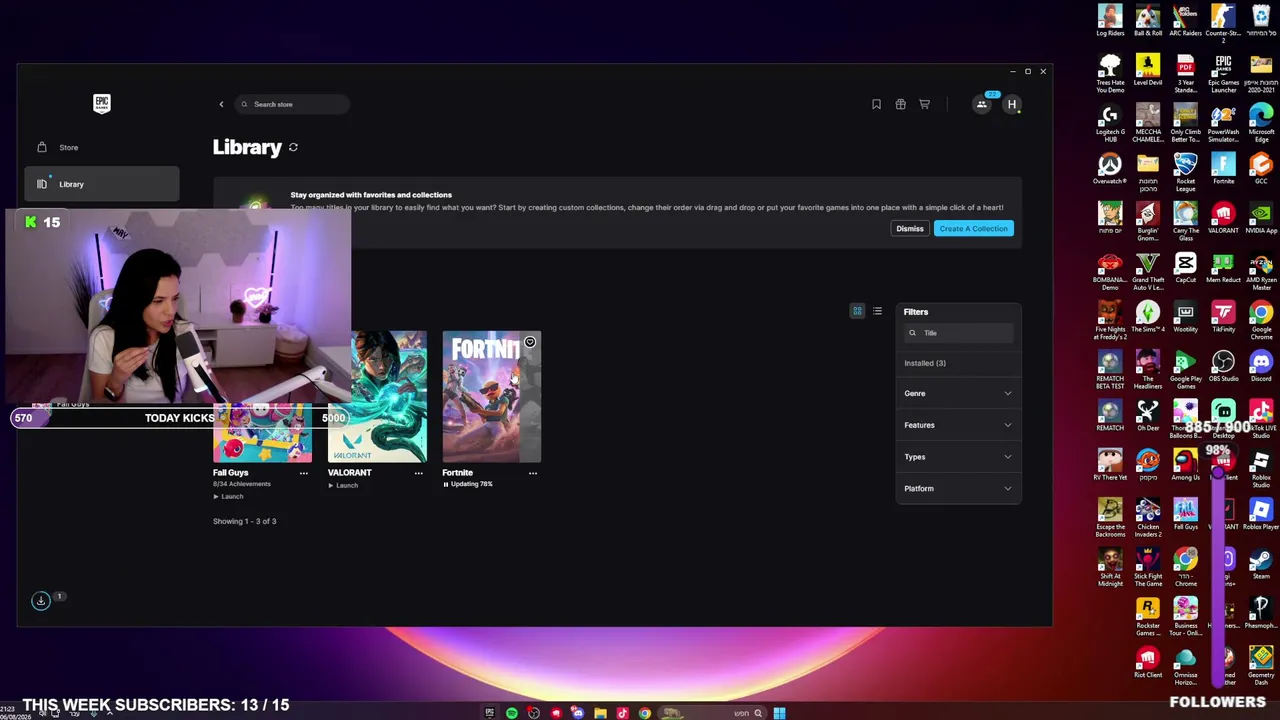This screenshot has height=720, width=1280.
Task: Expand the Types filter
Action: [958, 457]
